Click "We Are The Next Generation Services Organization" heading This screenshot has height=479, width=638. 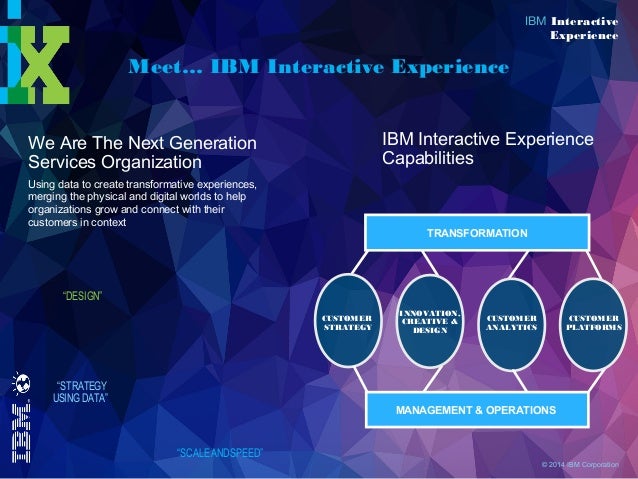point(142,152)
